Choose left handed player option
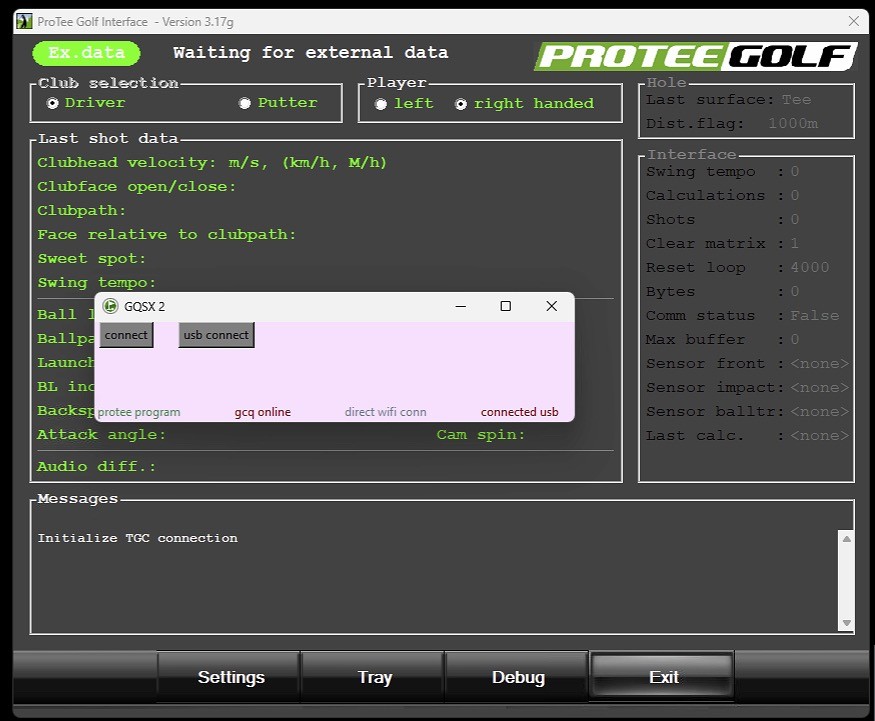Image resolution: width=875 pixels, height=721 pixels. (x=381, y=104)
